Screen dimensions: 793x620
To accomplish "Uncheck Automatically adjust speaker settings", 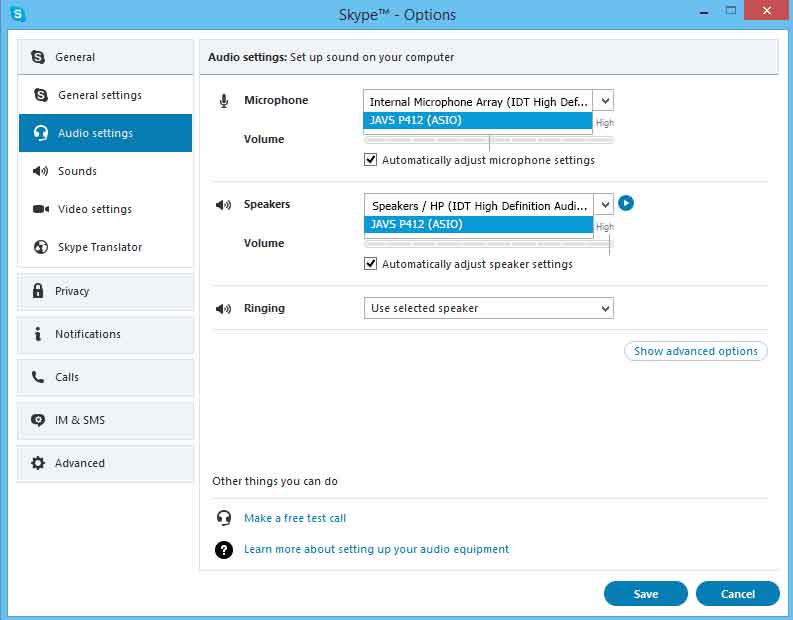I will coord(370,263).
